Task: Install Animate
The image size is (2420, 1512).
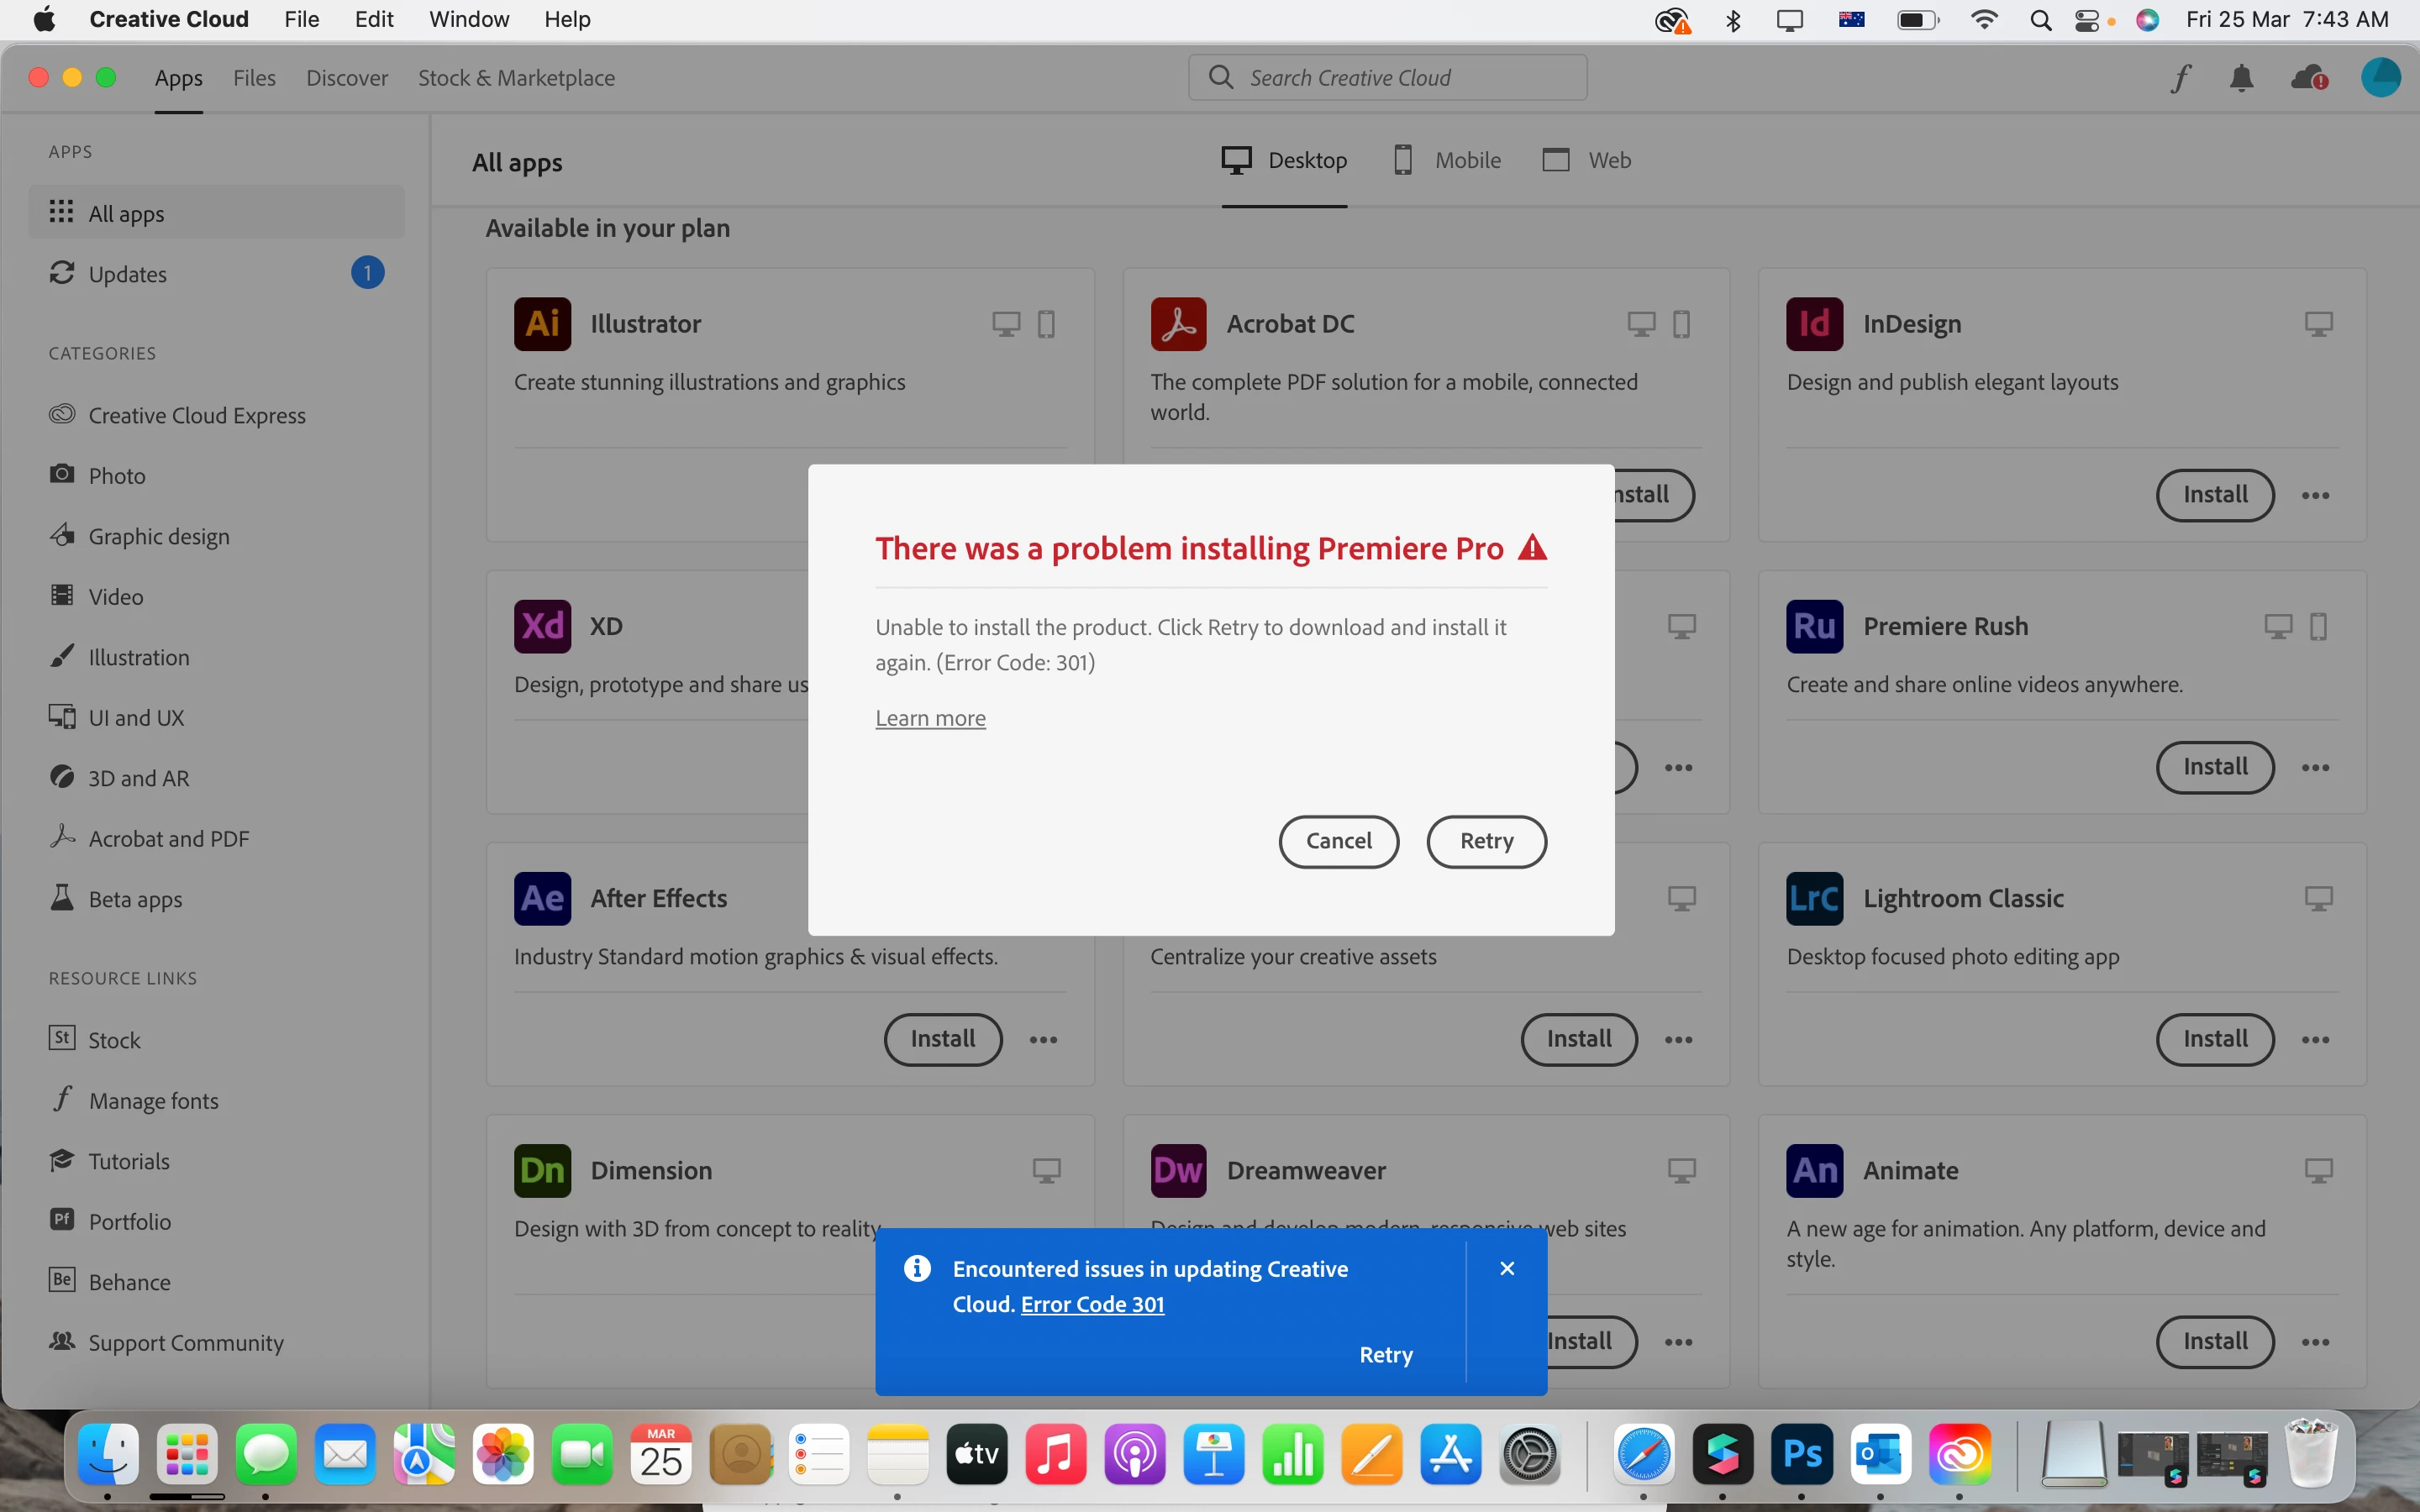Action: (2215, 1341)
